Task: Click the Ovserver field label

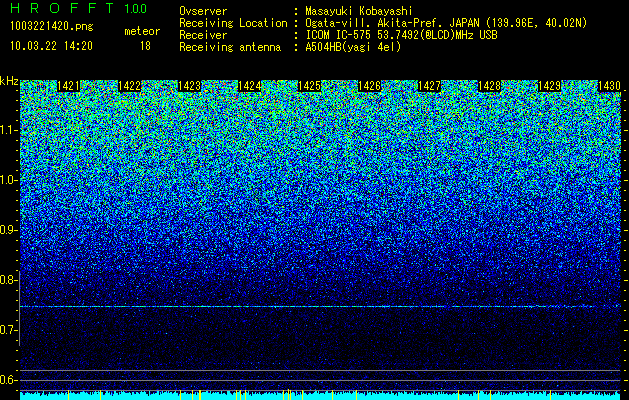Action: pos(203,11)
